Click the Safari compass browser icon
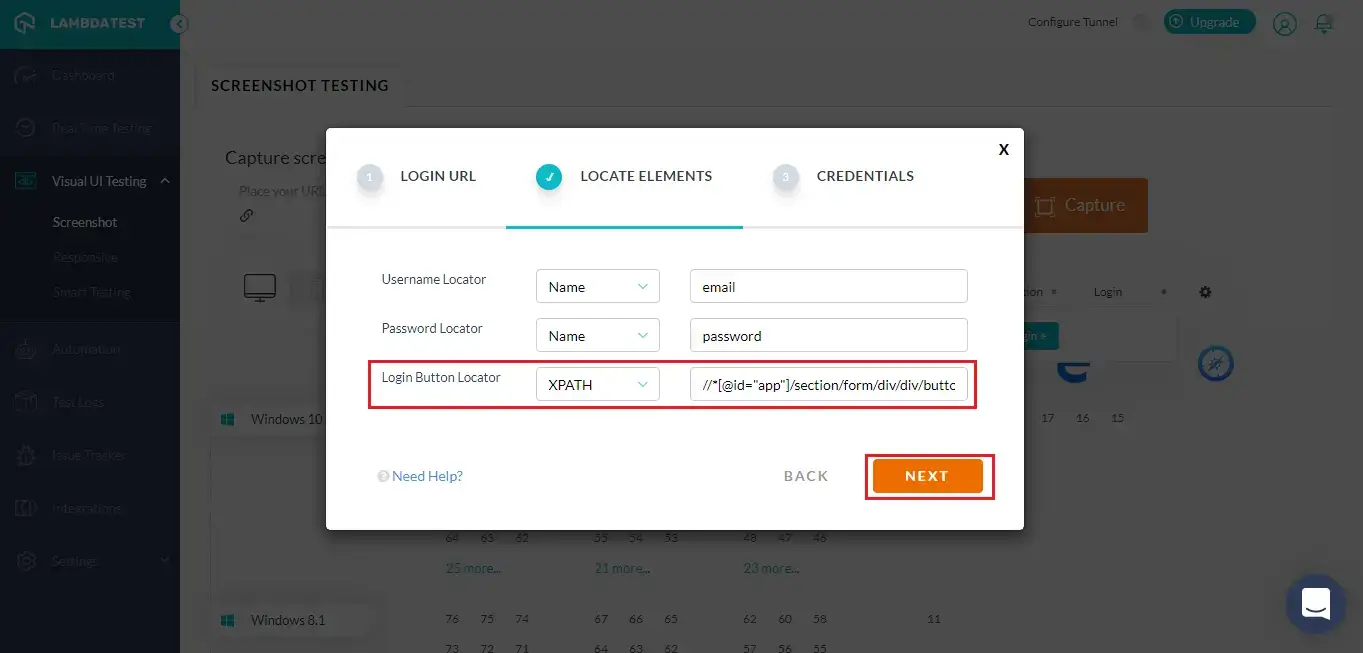Screen dimensions: 1363x653 click(1215, 364)
